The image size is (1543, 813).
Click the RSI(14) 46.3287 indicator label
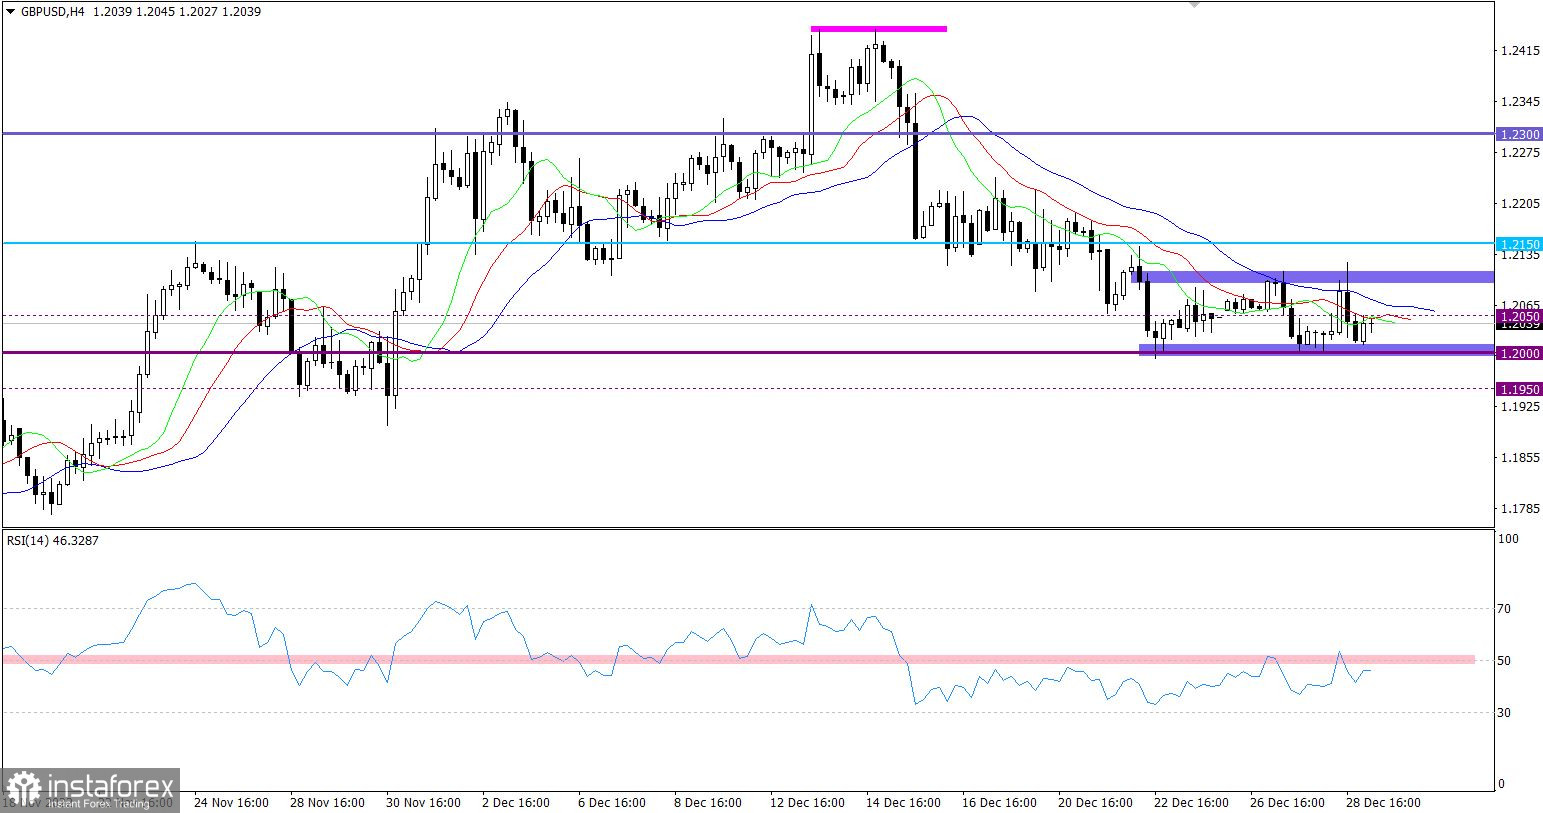click(53, 541)
